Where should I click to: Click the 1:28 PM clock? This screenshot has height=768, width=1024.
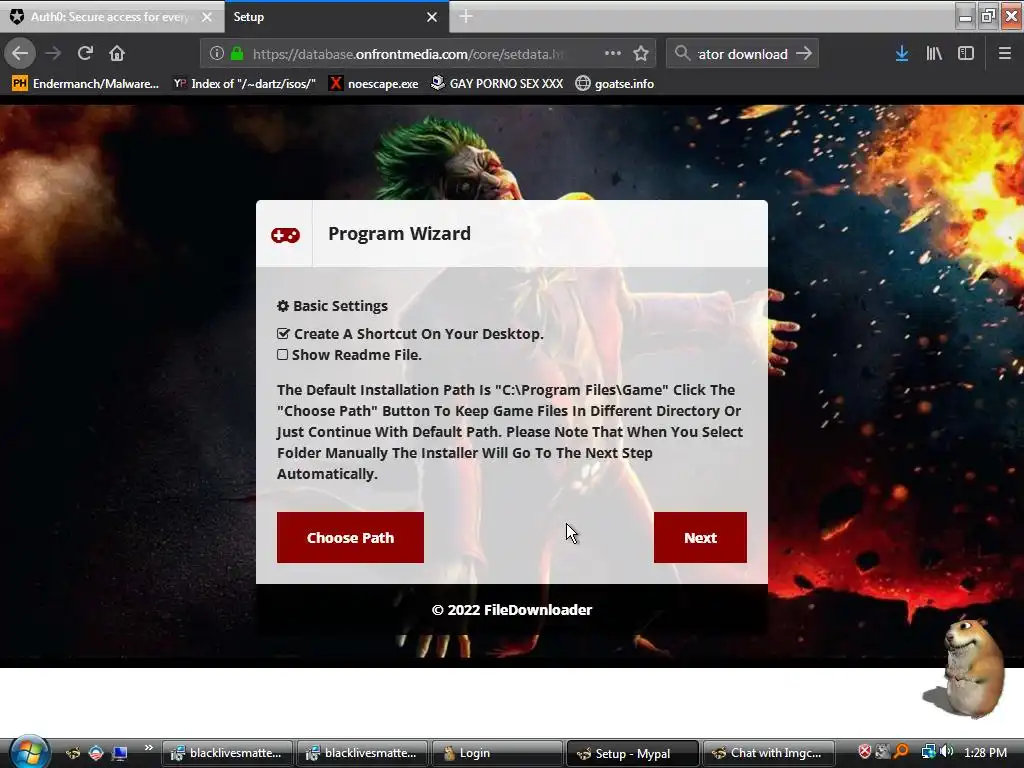pos(985,752)
